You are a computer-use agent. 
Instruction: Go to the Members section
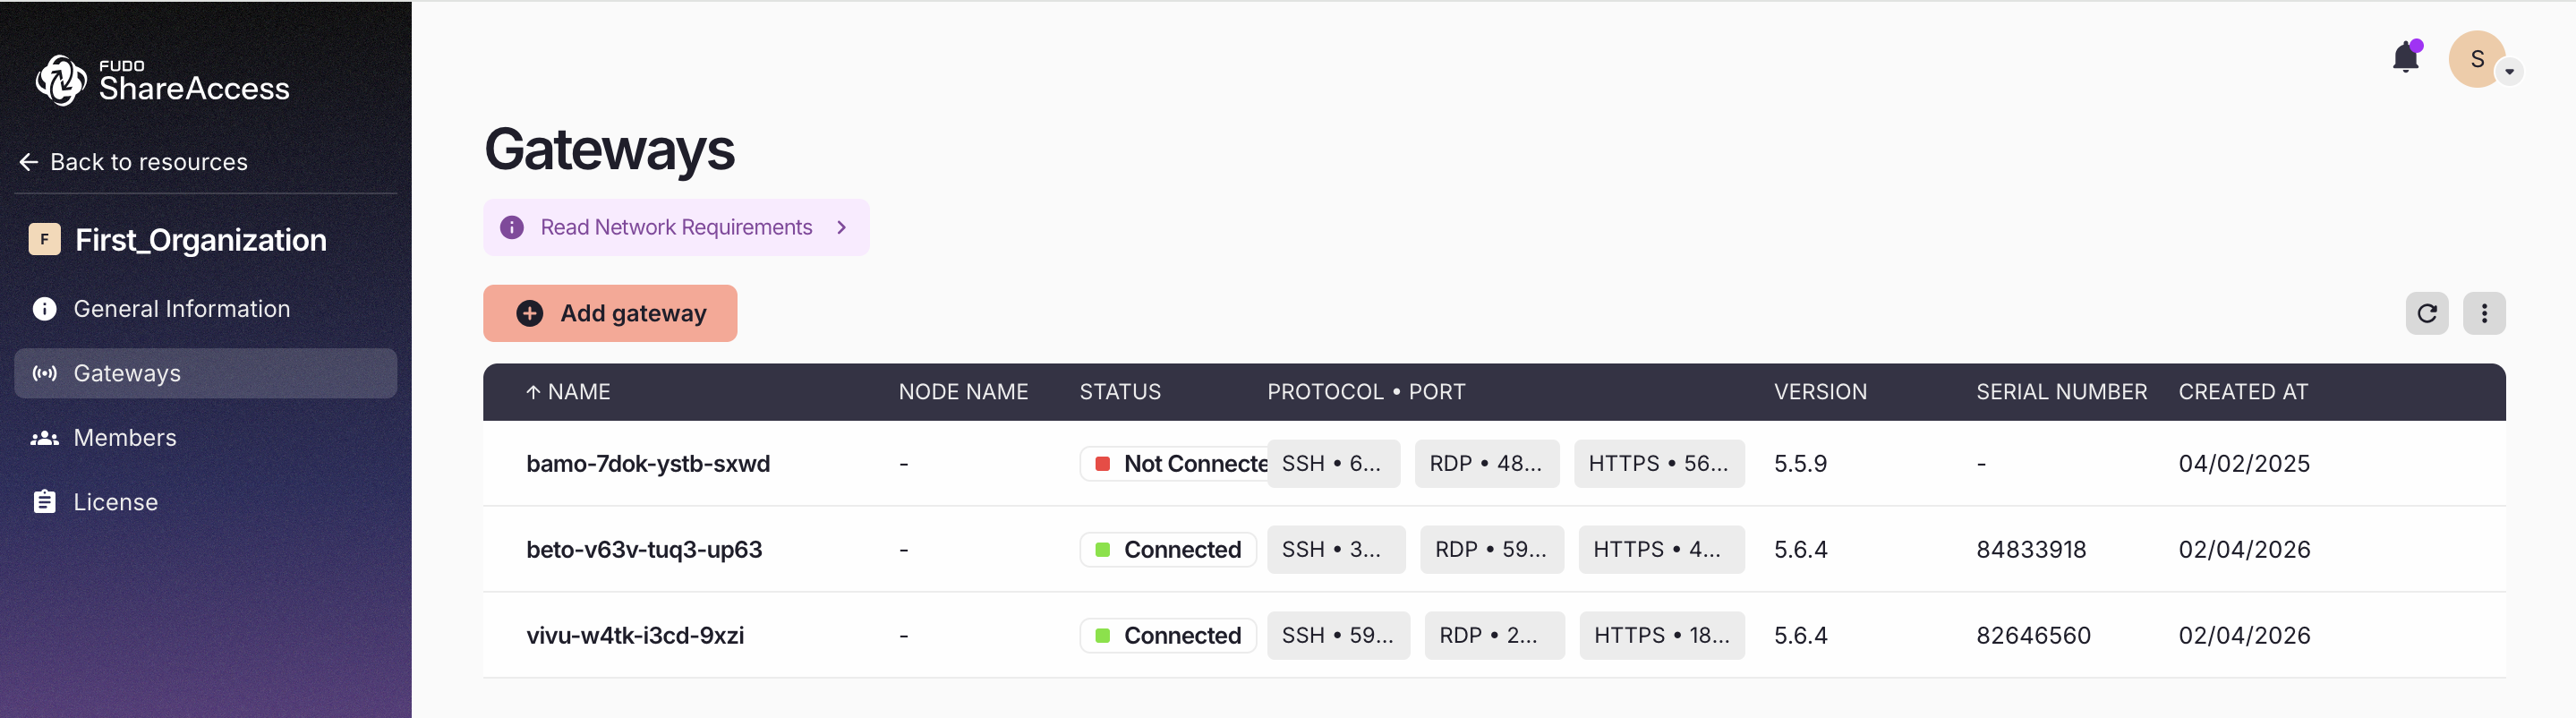[x=125, y=438]
